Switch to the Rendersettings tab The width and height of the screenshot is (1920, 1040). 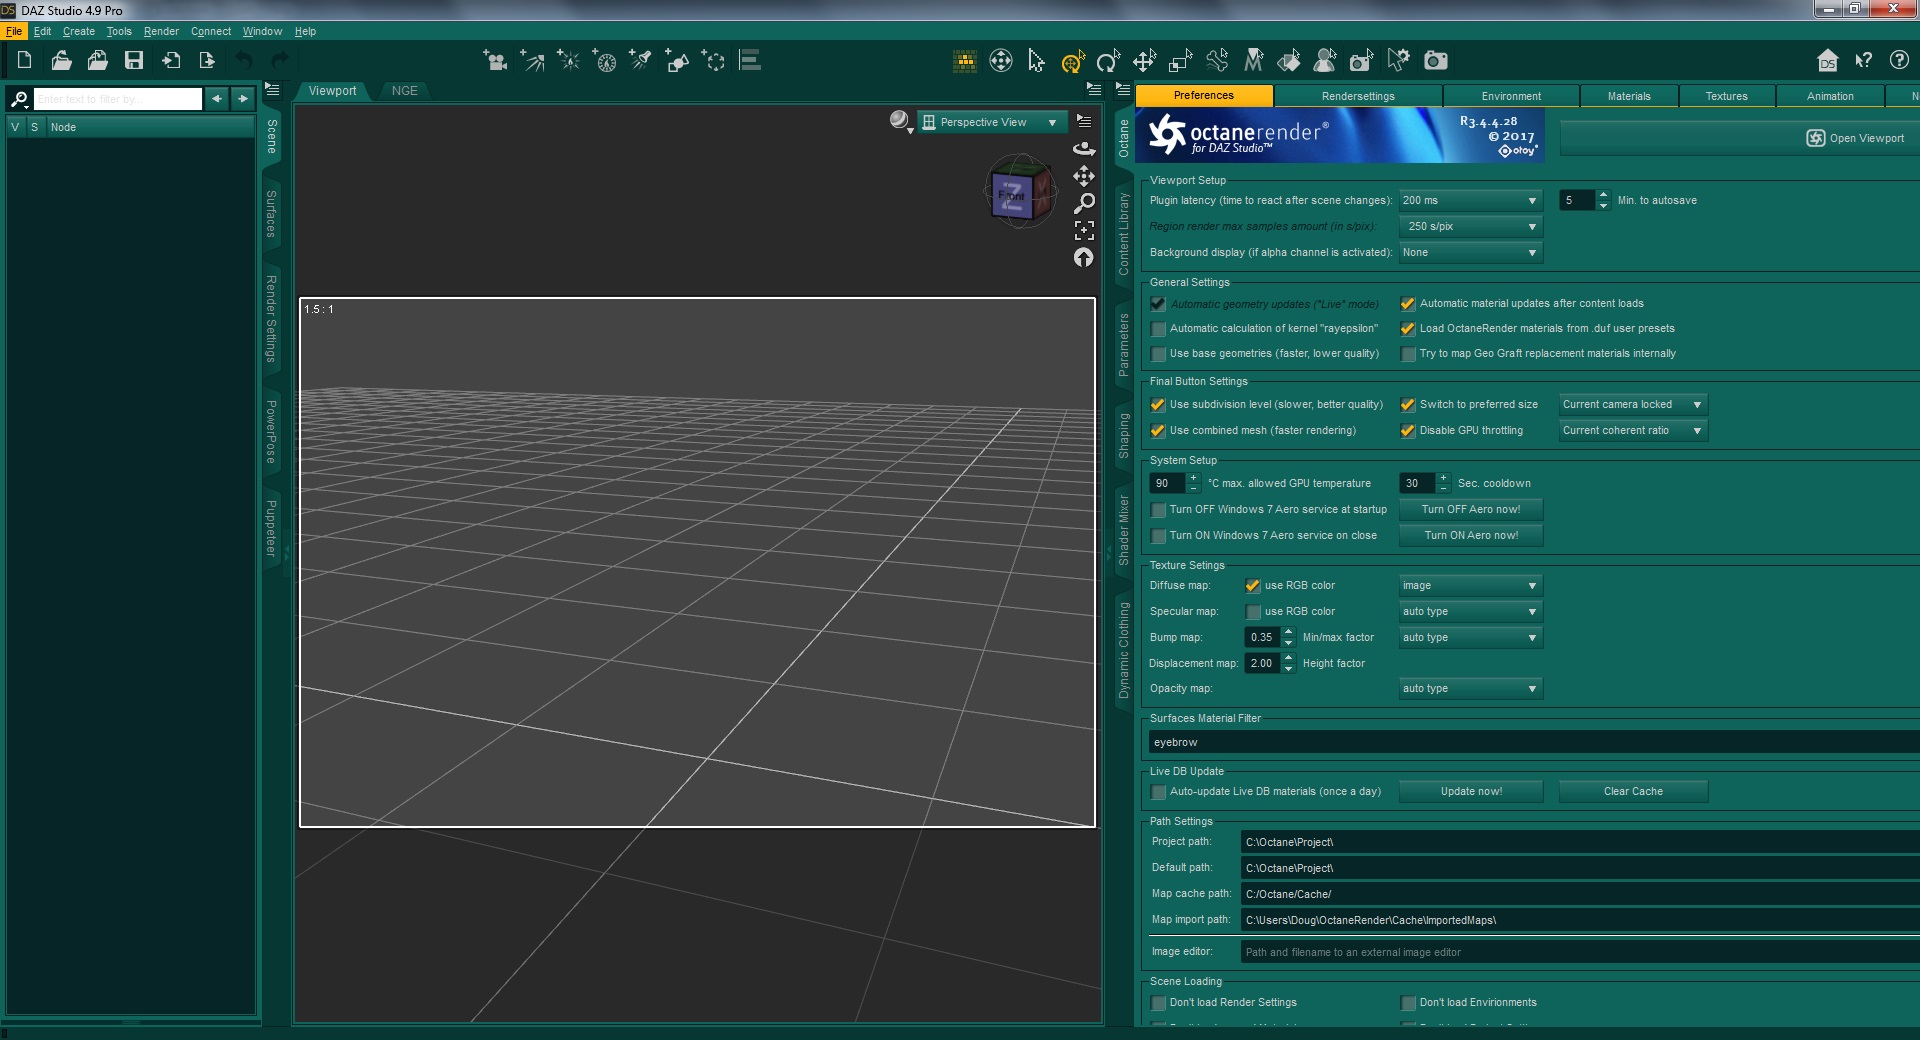[x=1357, y=96]
